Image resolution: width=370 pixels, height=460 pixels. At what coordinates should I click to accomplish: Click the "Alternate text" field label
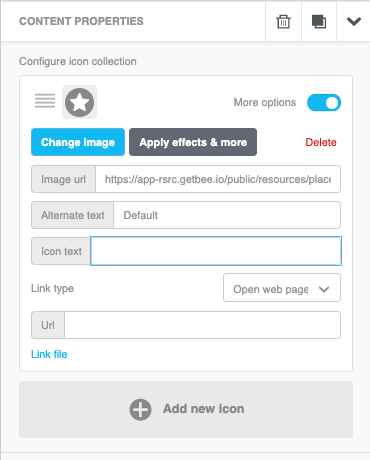(x=73, y=215)
